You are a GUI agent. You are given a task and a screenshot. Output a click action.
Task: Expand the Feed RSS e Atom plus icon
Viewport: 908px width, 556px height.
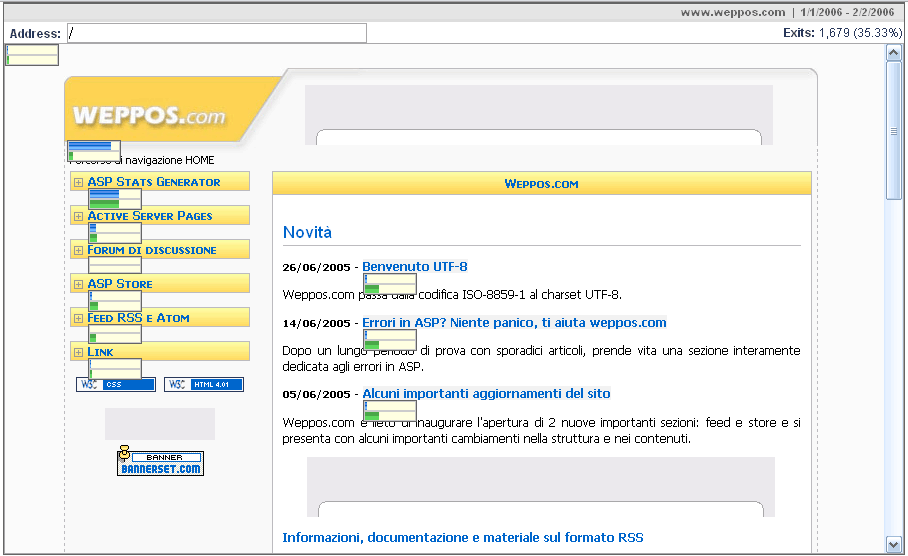78,319
